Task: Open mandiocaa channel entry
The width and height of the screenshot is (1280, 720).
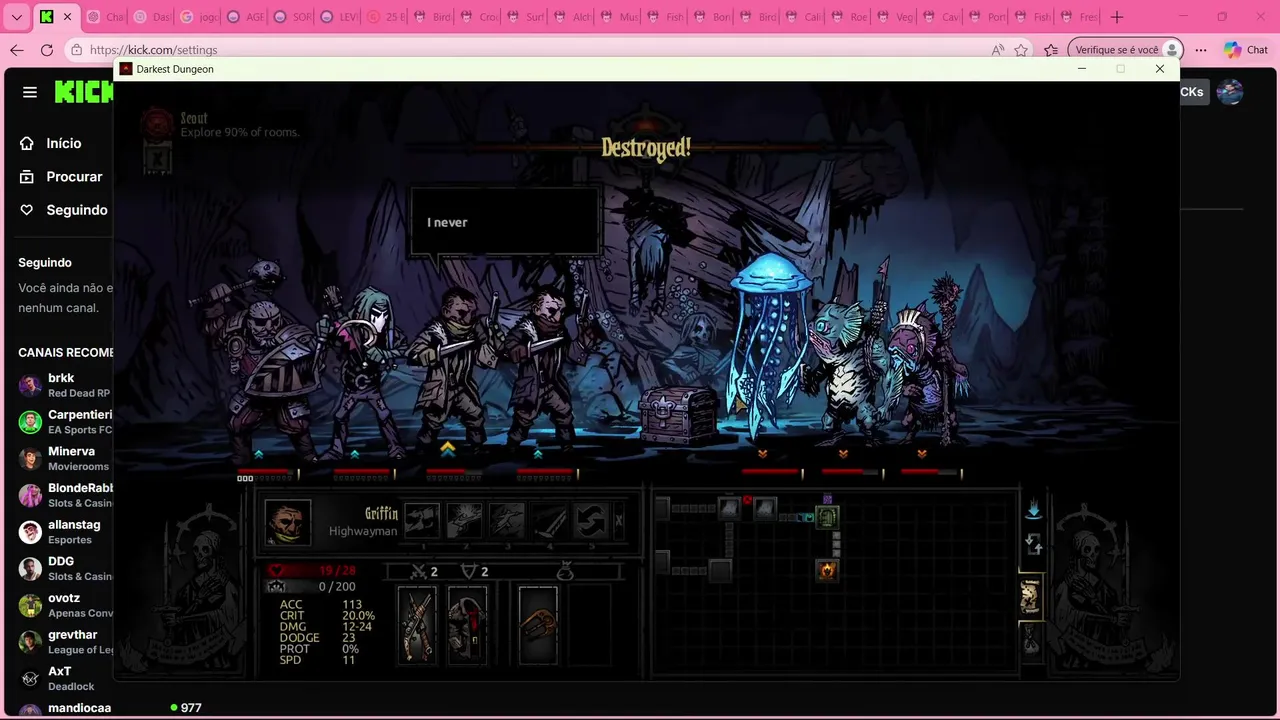Action: click(x=65, y=708)
